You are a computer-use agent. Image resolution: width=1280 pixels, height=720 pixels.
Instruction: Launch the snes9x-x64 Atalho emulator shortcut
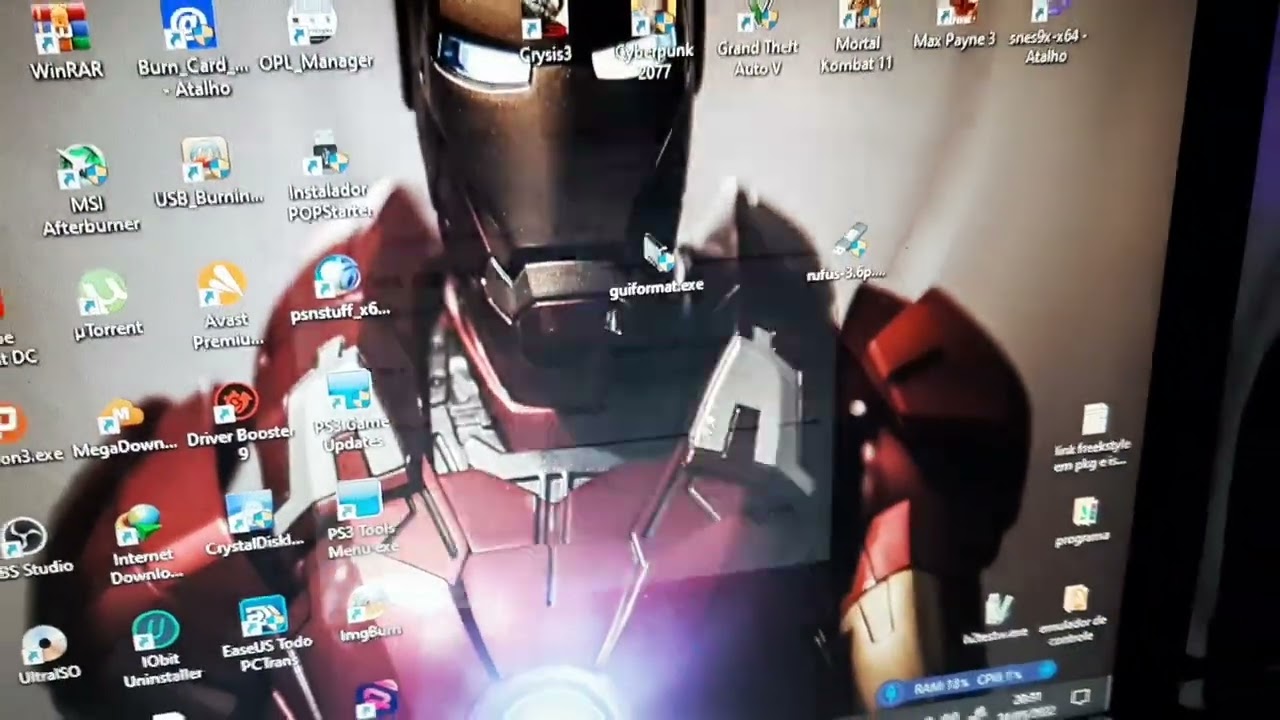(x=1046, y=32)
